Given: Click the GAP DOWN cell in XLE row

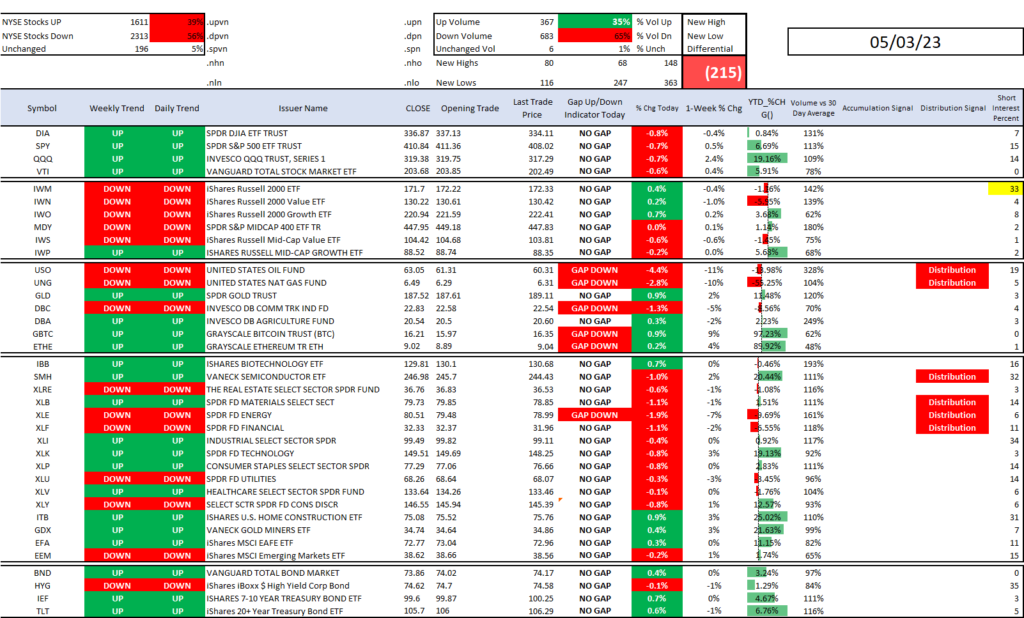Looking at the screenshot, I should click(x=594, y=415).
